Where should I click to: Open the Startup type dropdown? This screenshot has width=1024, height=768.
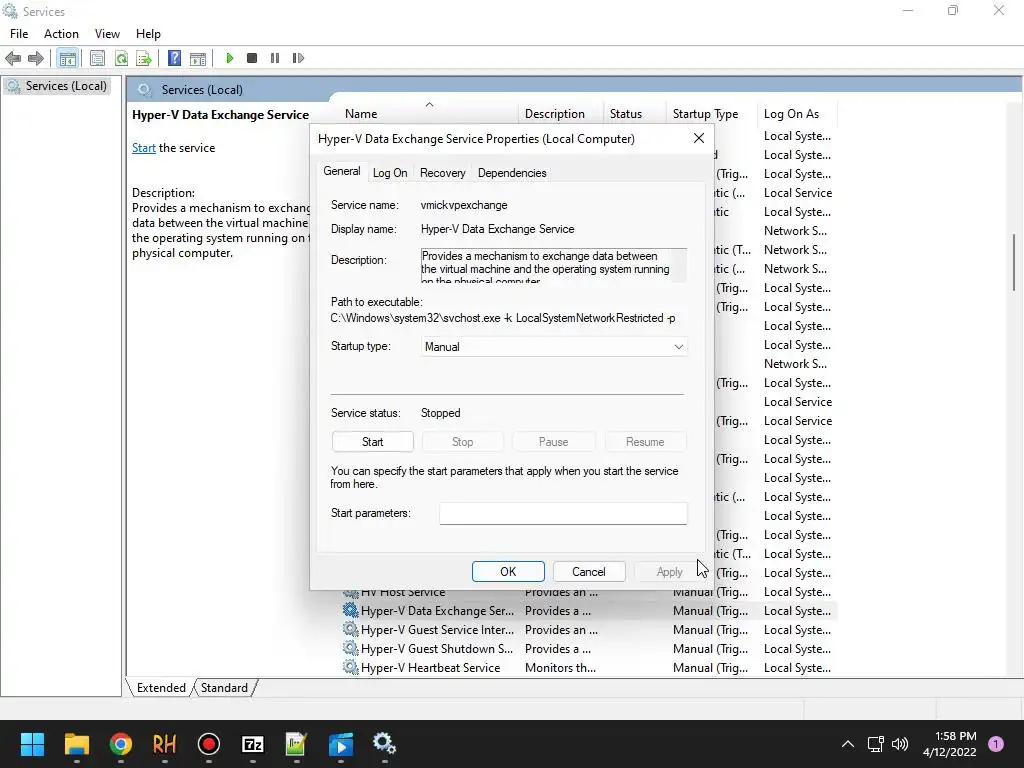(554, 347)
